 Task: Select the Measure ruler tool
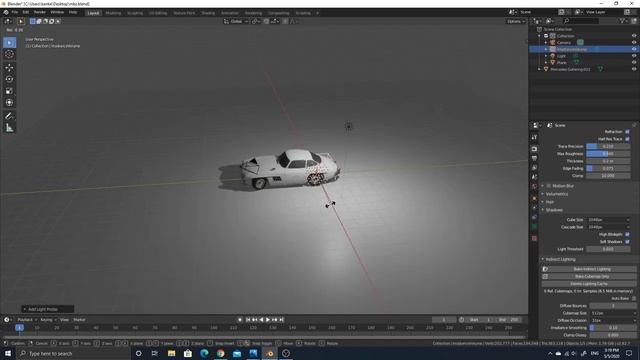pyautogui.click(x=9, y=128)
